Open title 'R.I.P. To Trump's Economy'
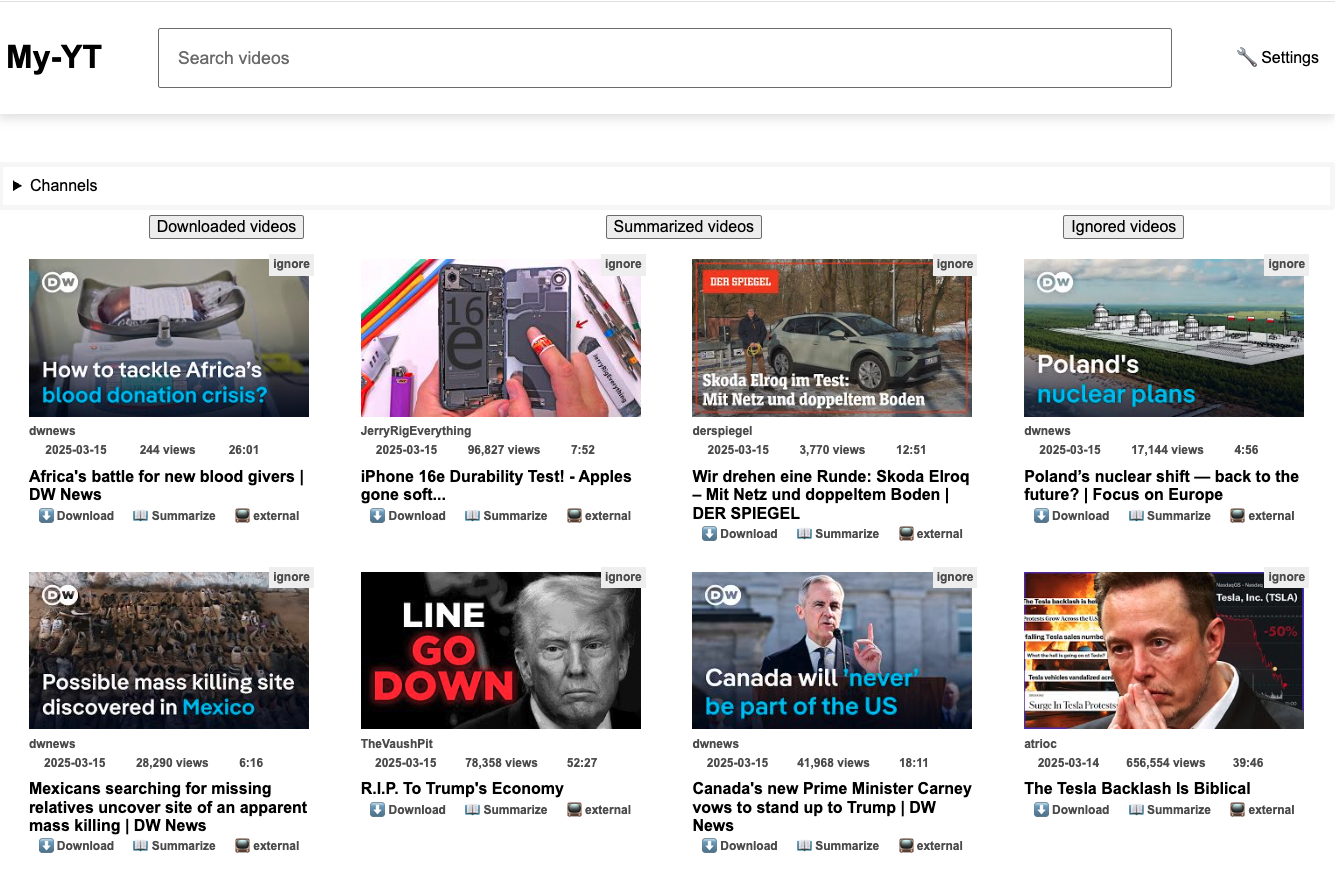Screen dimensions: 1335x873 (x=462, y=789)
